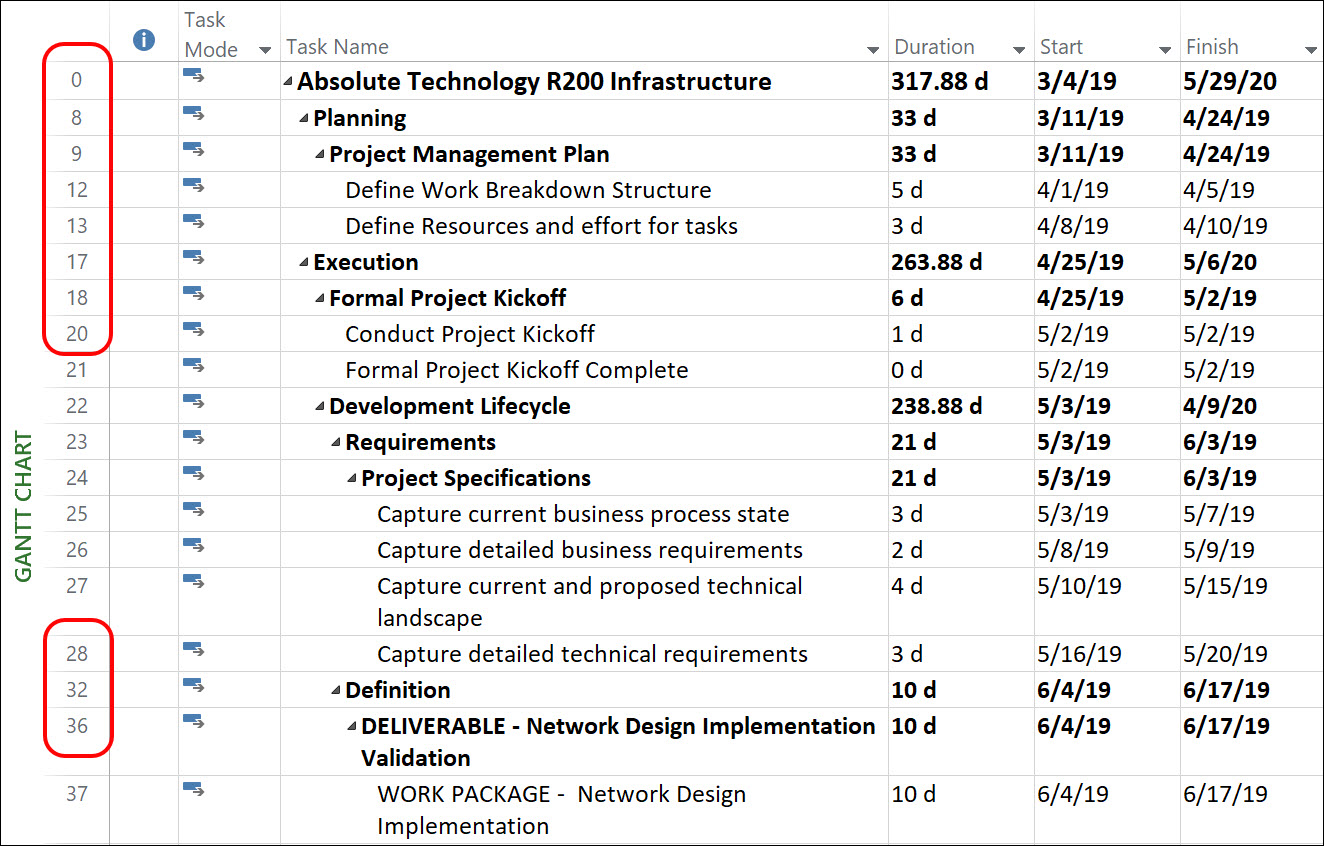Select task 'Capture detailed business requirements'
This screenshot has height=846, width=1324.
coord(590,550)
